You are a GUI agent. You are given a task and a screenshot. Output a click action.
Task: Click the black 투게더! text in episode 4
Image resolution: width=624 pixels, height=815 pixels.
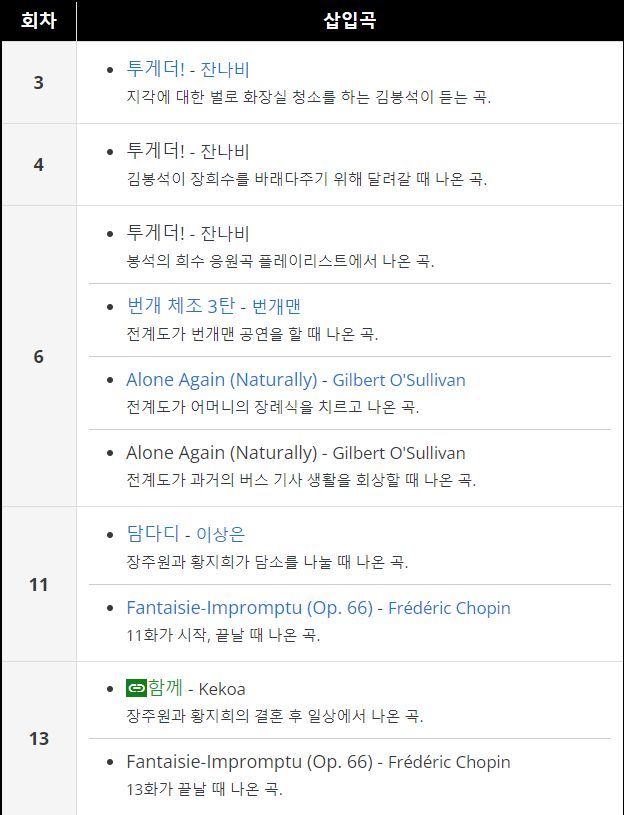155,151
